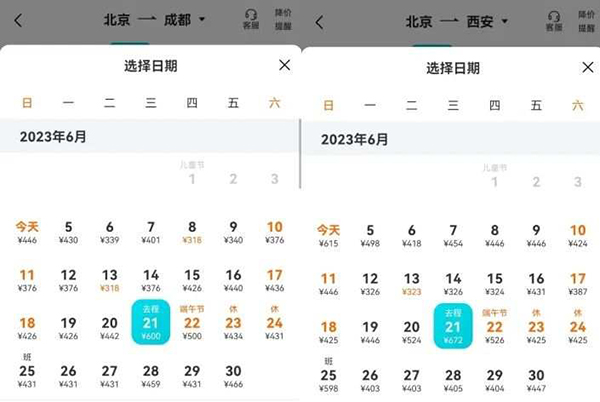Open 客服 headset on 北京—西安 screen
600x402 pixels.
click(x=553, y=21)
